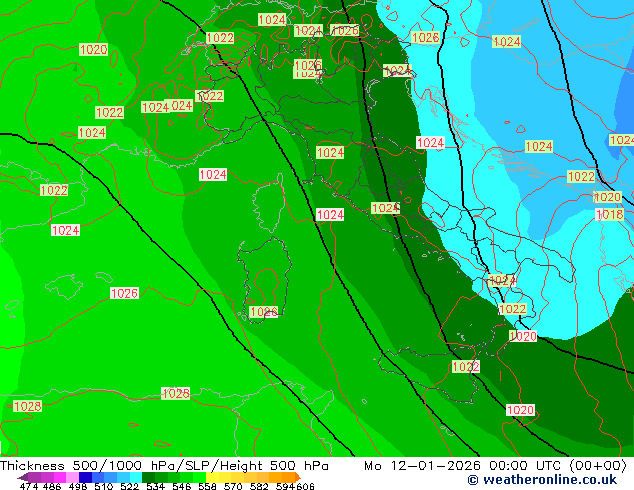Click the legend value 570
634x490 pixels.
233,486
